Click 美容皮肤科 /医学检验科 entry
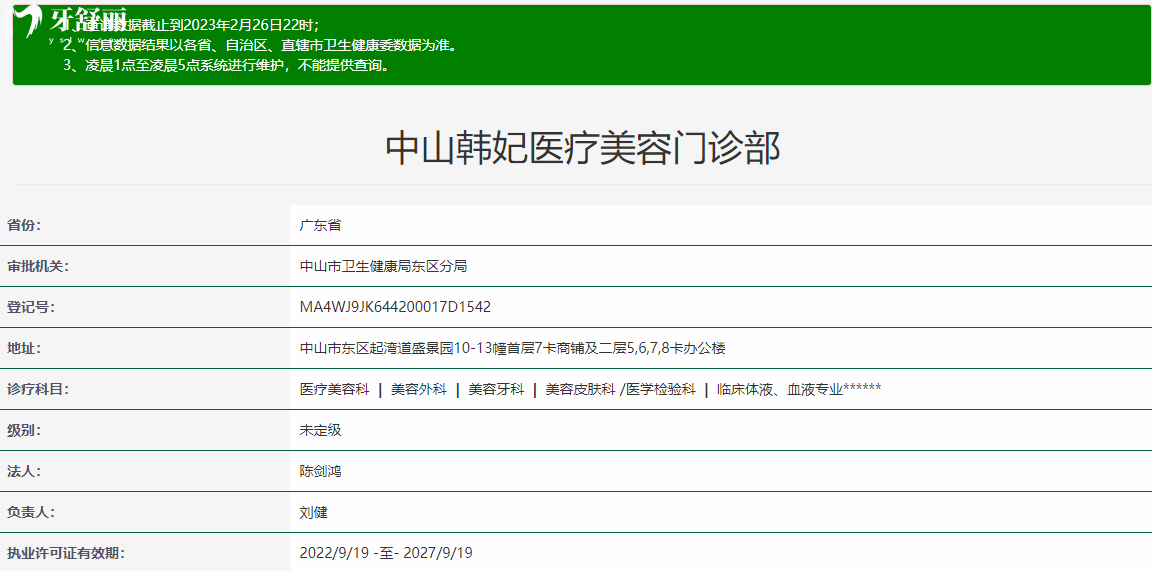The width and height of the screenshot is (1152, 571). 620,389
